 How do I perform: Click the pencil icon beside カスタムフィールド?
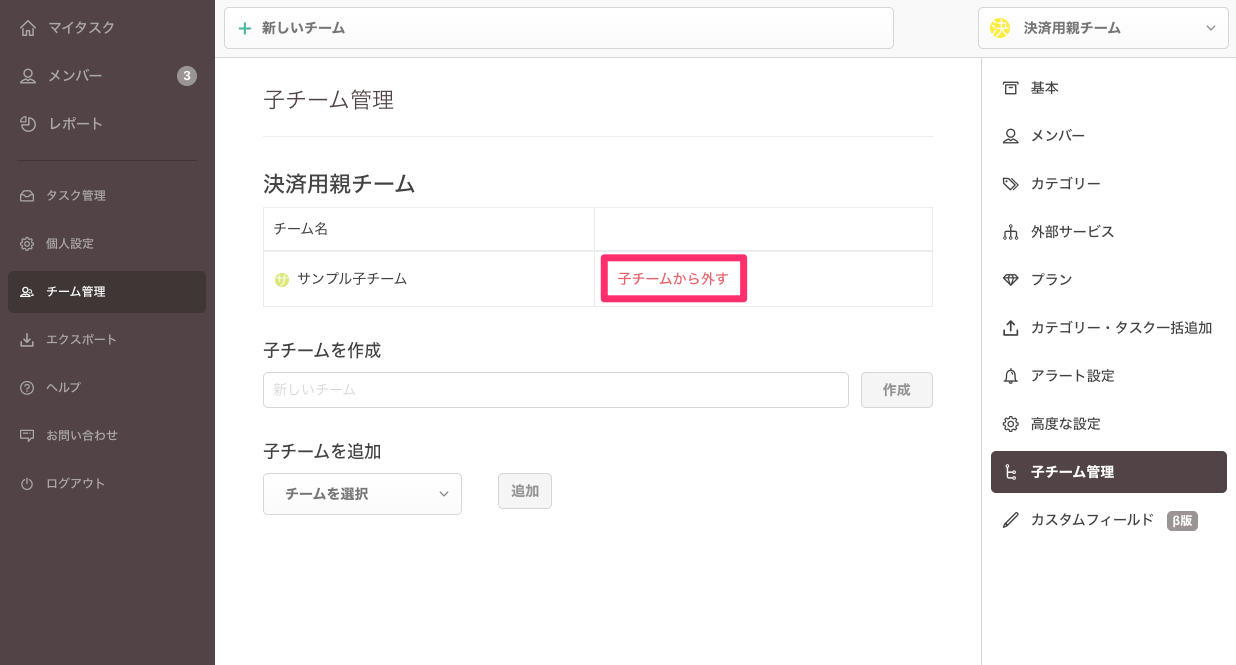tap(1011, 520)
